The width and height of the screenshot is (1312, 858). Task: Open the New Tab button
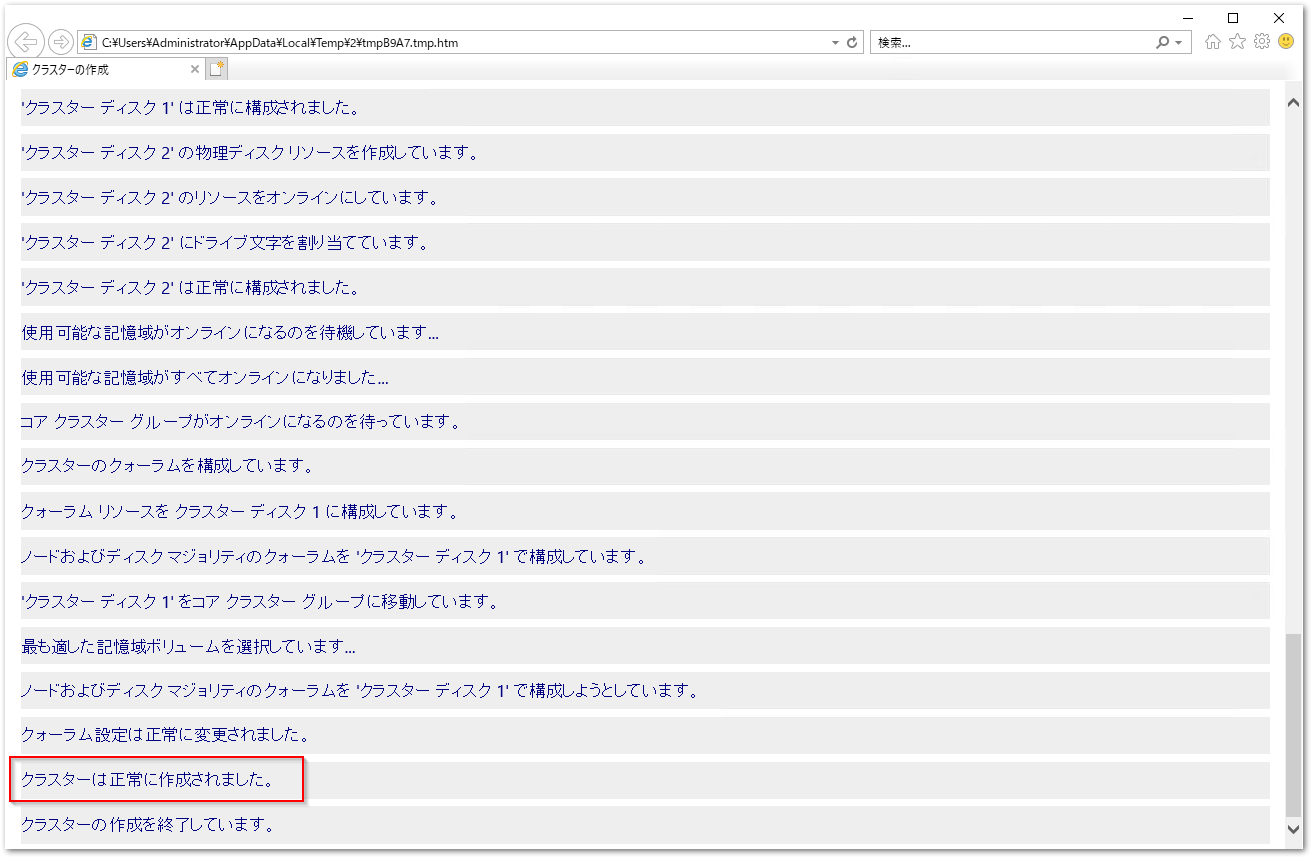pyautogui.click(x=217, y=68)
